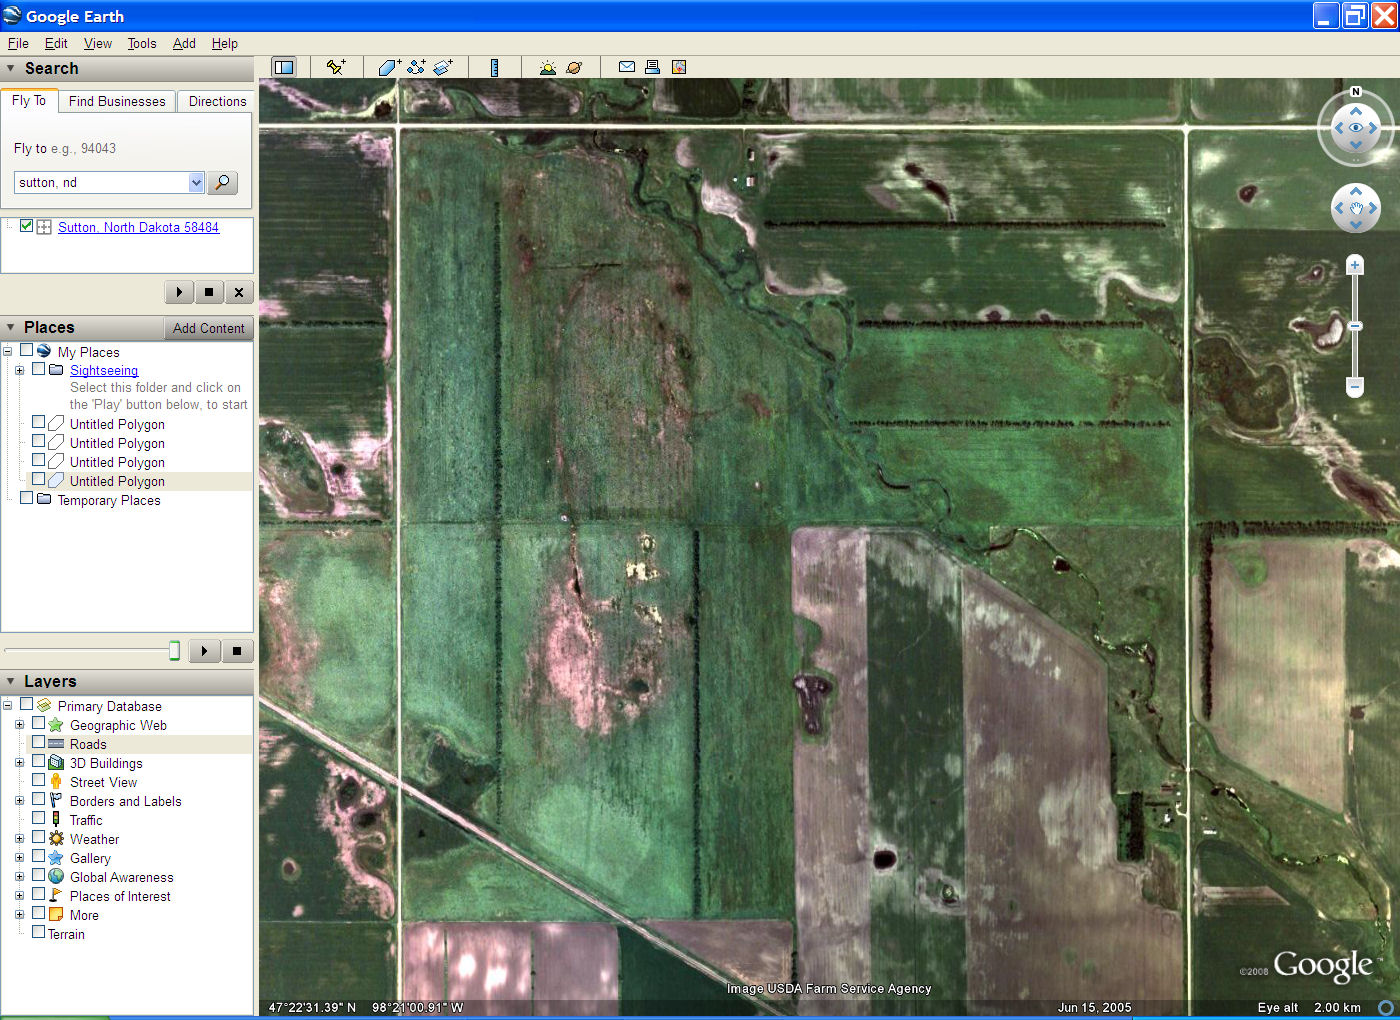Open the Add menu
The width and height of the screenshot is (1400, 1020).
point(184,43)
